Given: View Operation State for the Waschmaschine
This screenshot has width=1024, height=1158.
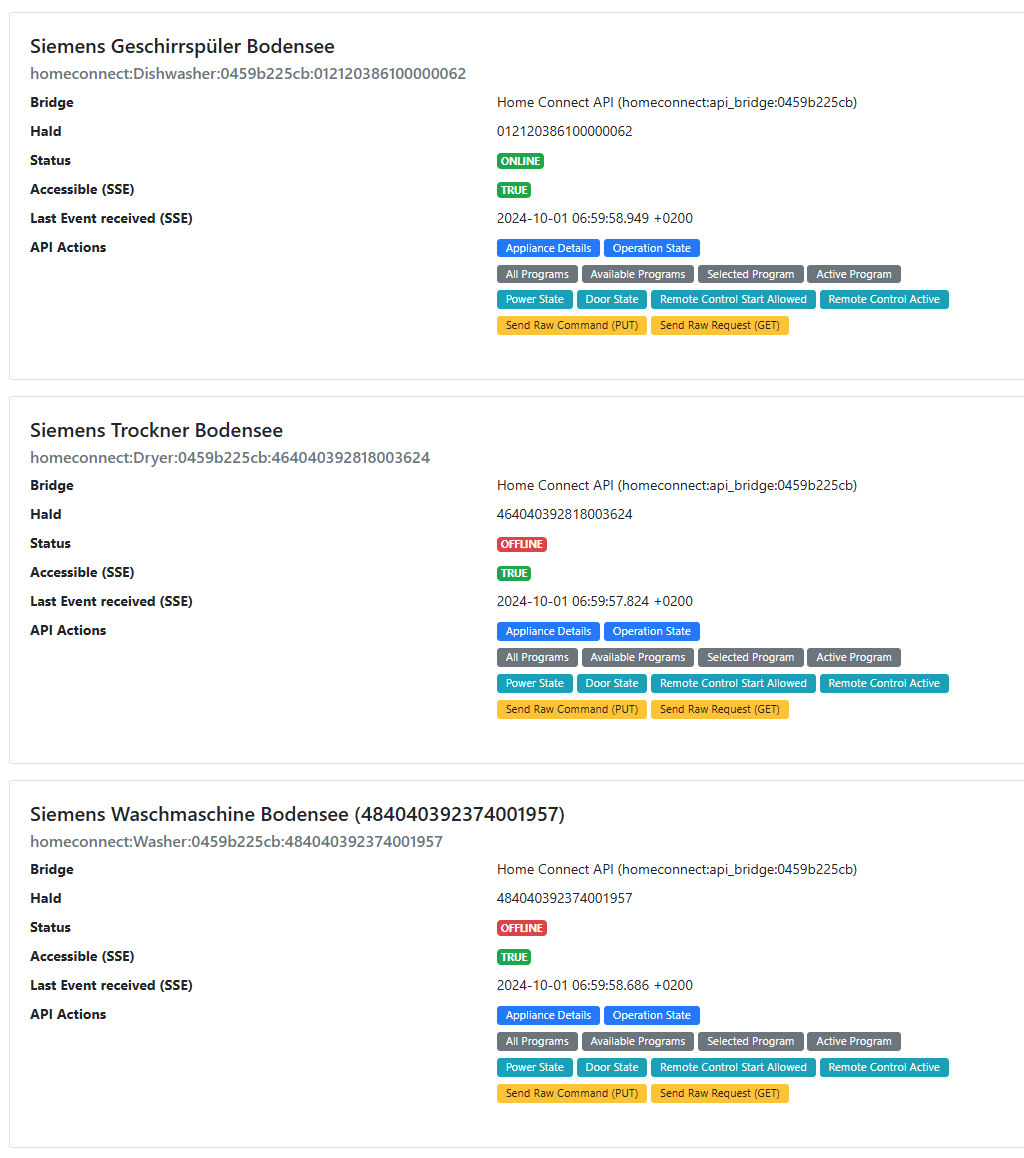Looking at the screenshot, I should click(651, 1015).
